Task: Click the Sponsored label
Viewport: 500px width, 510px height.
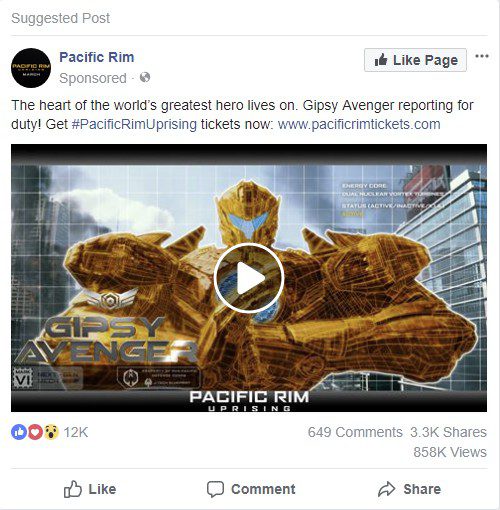Action: (x=93, y=78)
